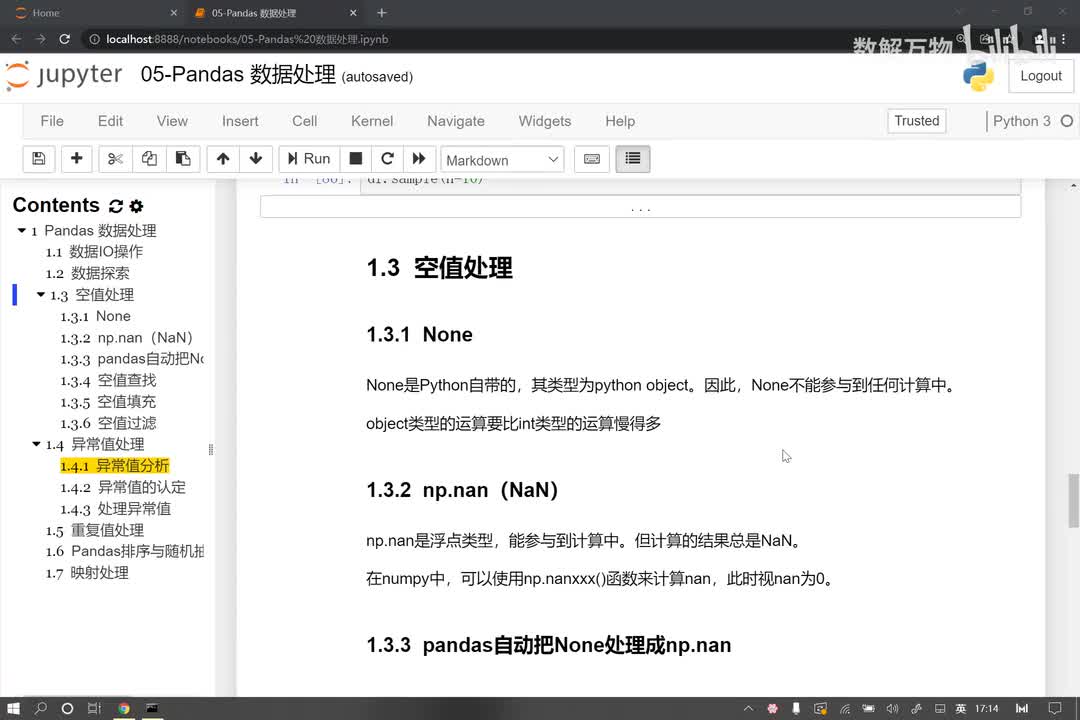Restart the kernel icon

[x=387, y=159]
